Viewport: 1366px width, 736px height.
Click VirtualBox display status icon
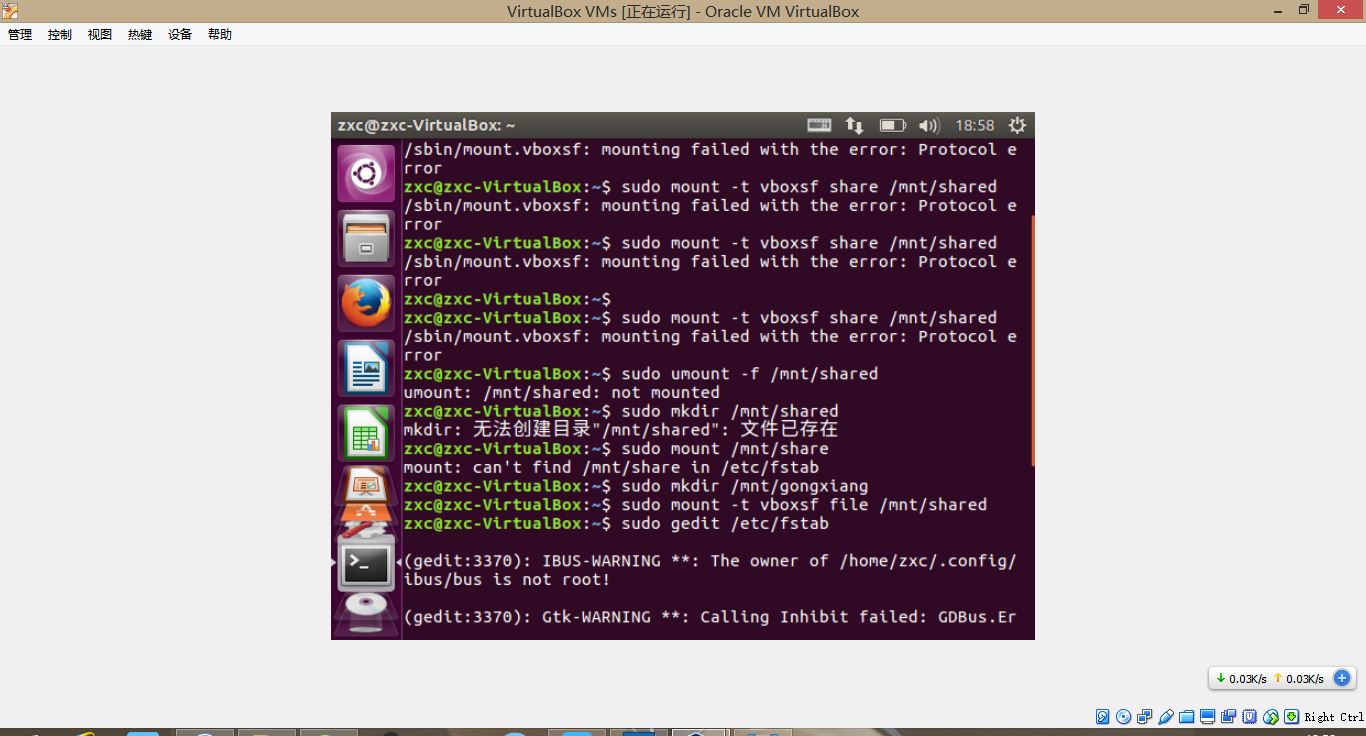click(1208, 716)
